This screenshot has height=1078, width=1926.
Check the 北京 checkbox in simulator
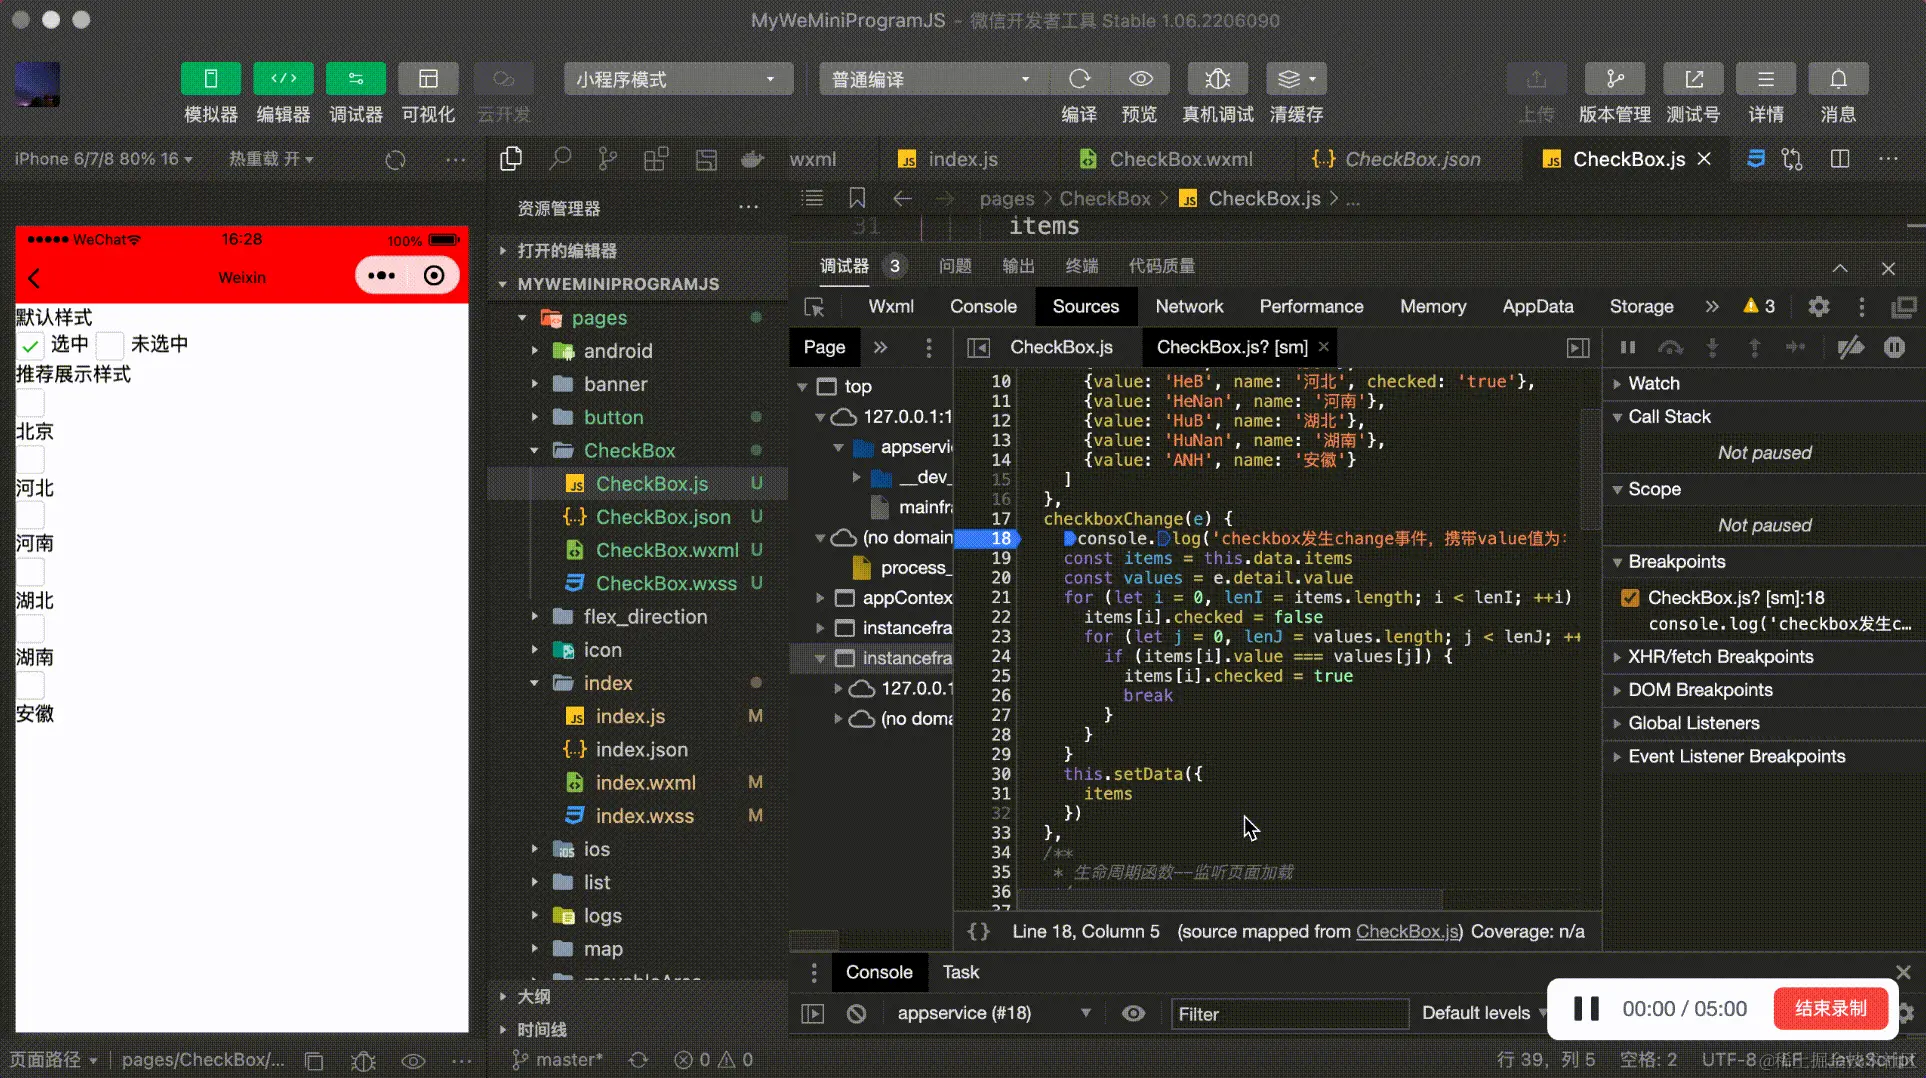pyautogui.click(x=30, y=403)
